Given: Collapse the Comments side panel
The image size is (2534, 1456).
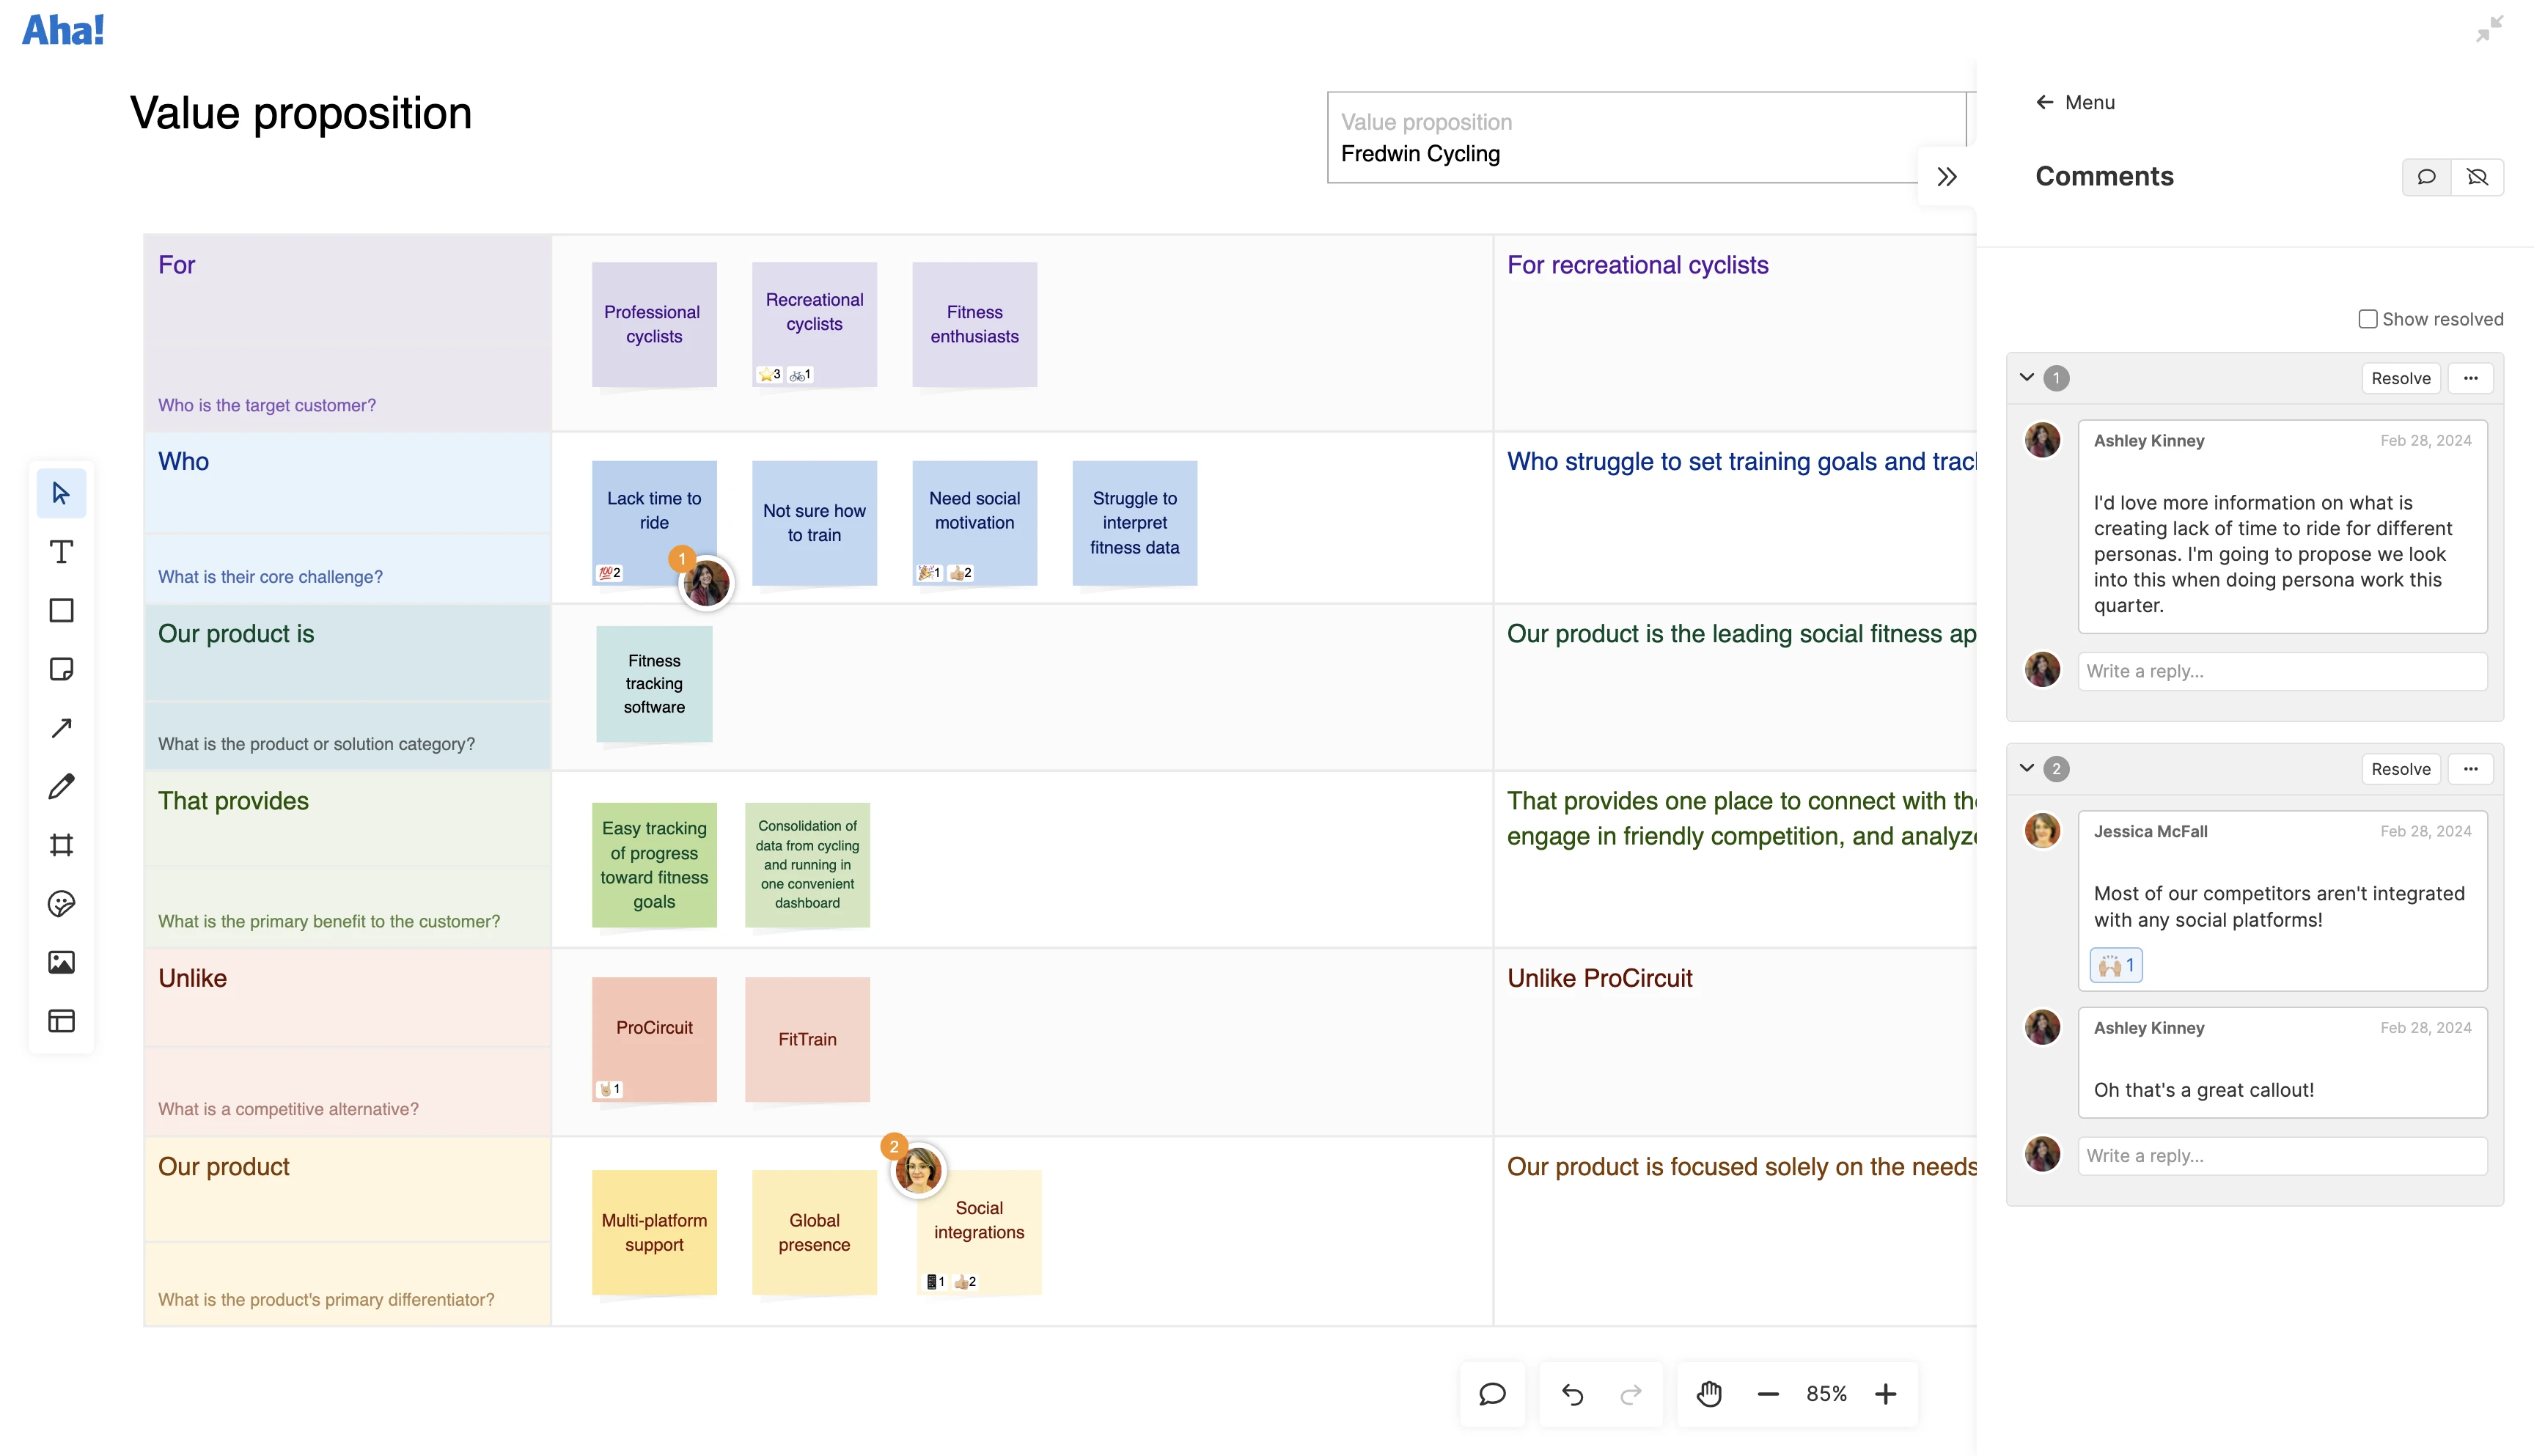Looking at the screenshot, I should (1946, 177).
